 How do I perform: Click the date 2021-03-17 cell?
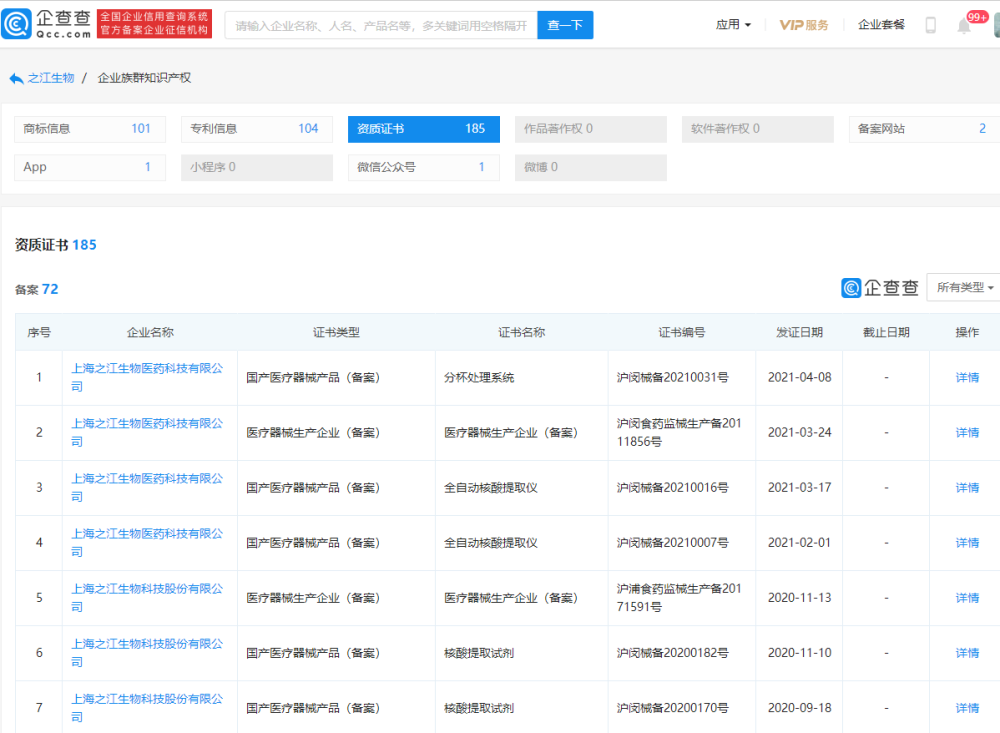799,487
